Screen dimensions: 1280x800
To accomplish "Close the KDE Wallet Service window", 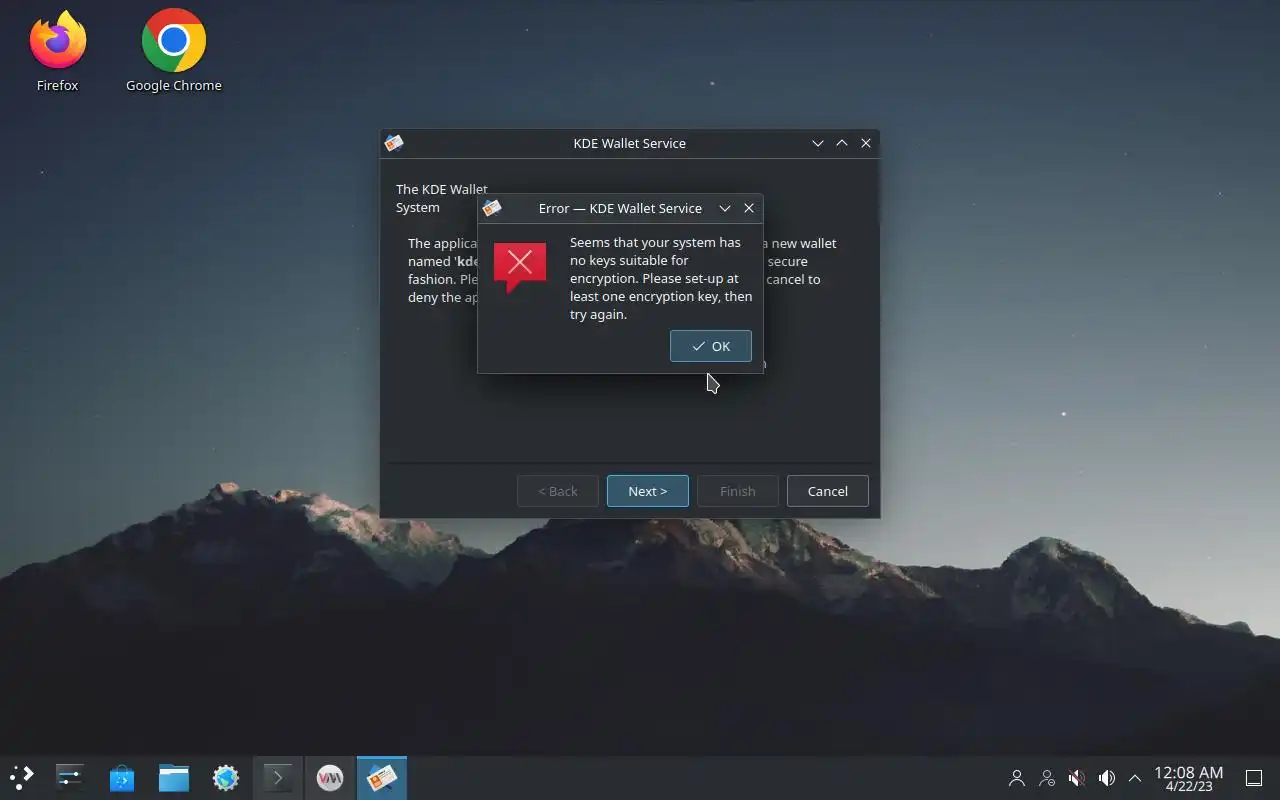I will (x=866, y=143).
